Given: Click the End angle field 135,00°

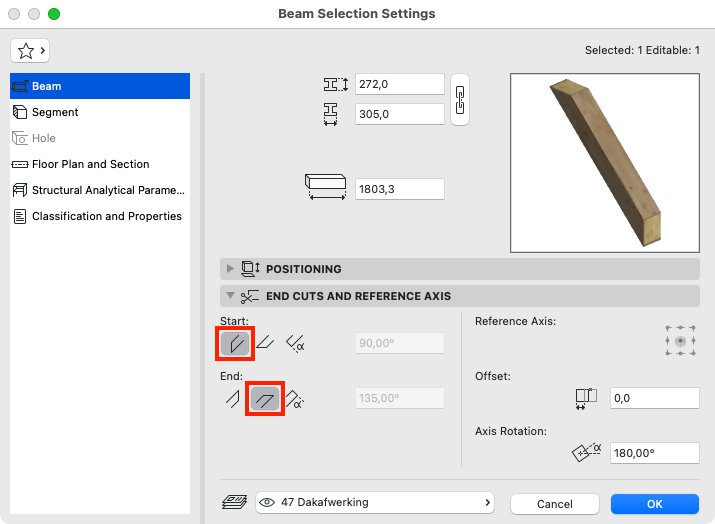Looking at the screenshot, I should click(399, 398).
